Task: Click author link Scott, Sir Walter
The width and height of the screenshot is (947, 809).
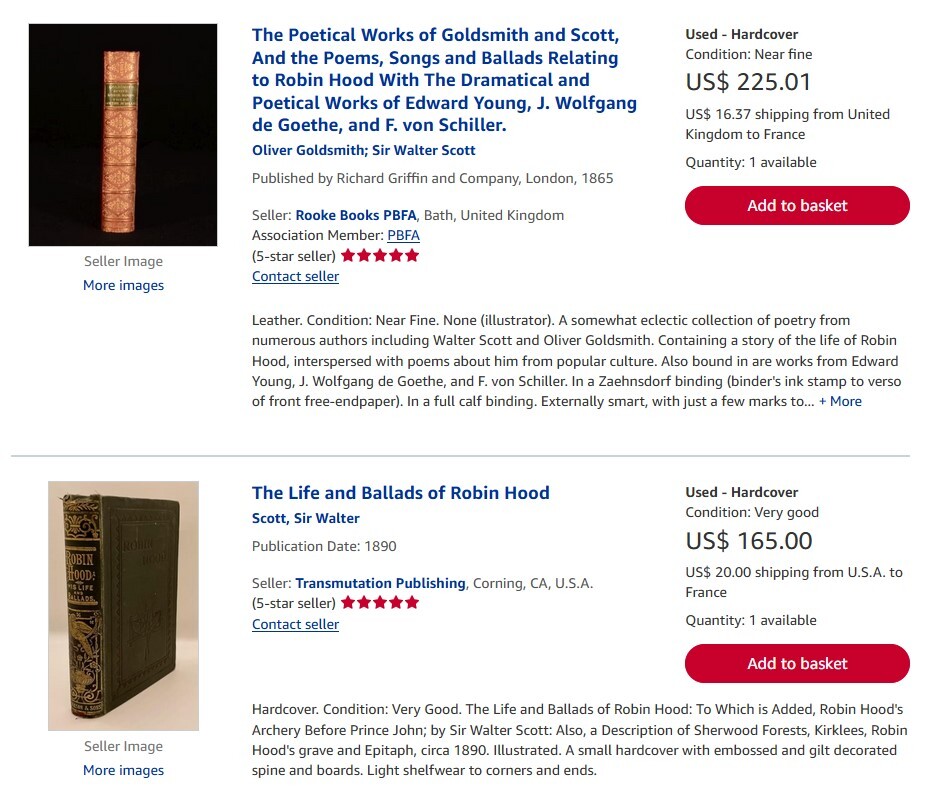Action: [305, 518]
